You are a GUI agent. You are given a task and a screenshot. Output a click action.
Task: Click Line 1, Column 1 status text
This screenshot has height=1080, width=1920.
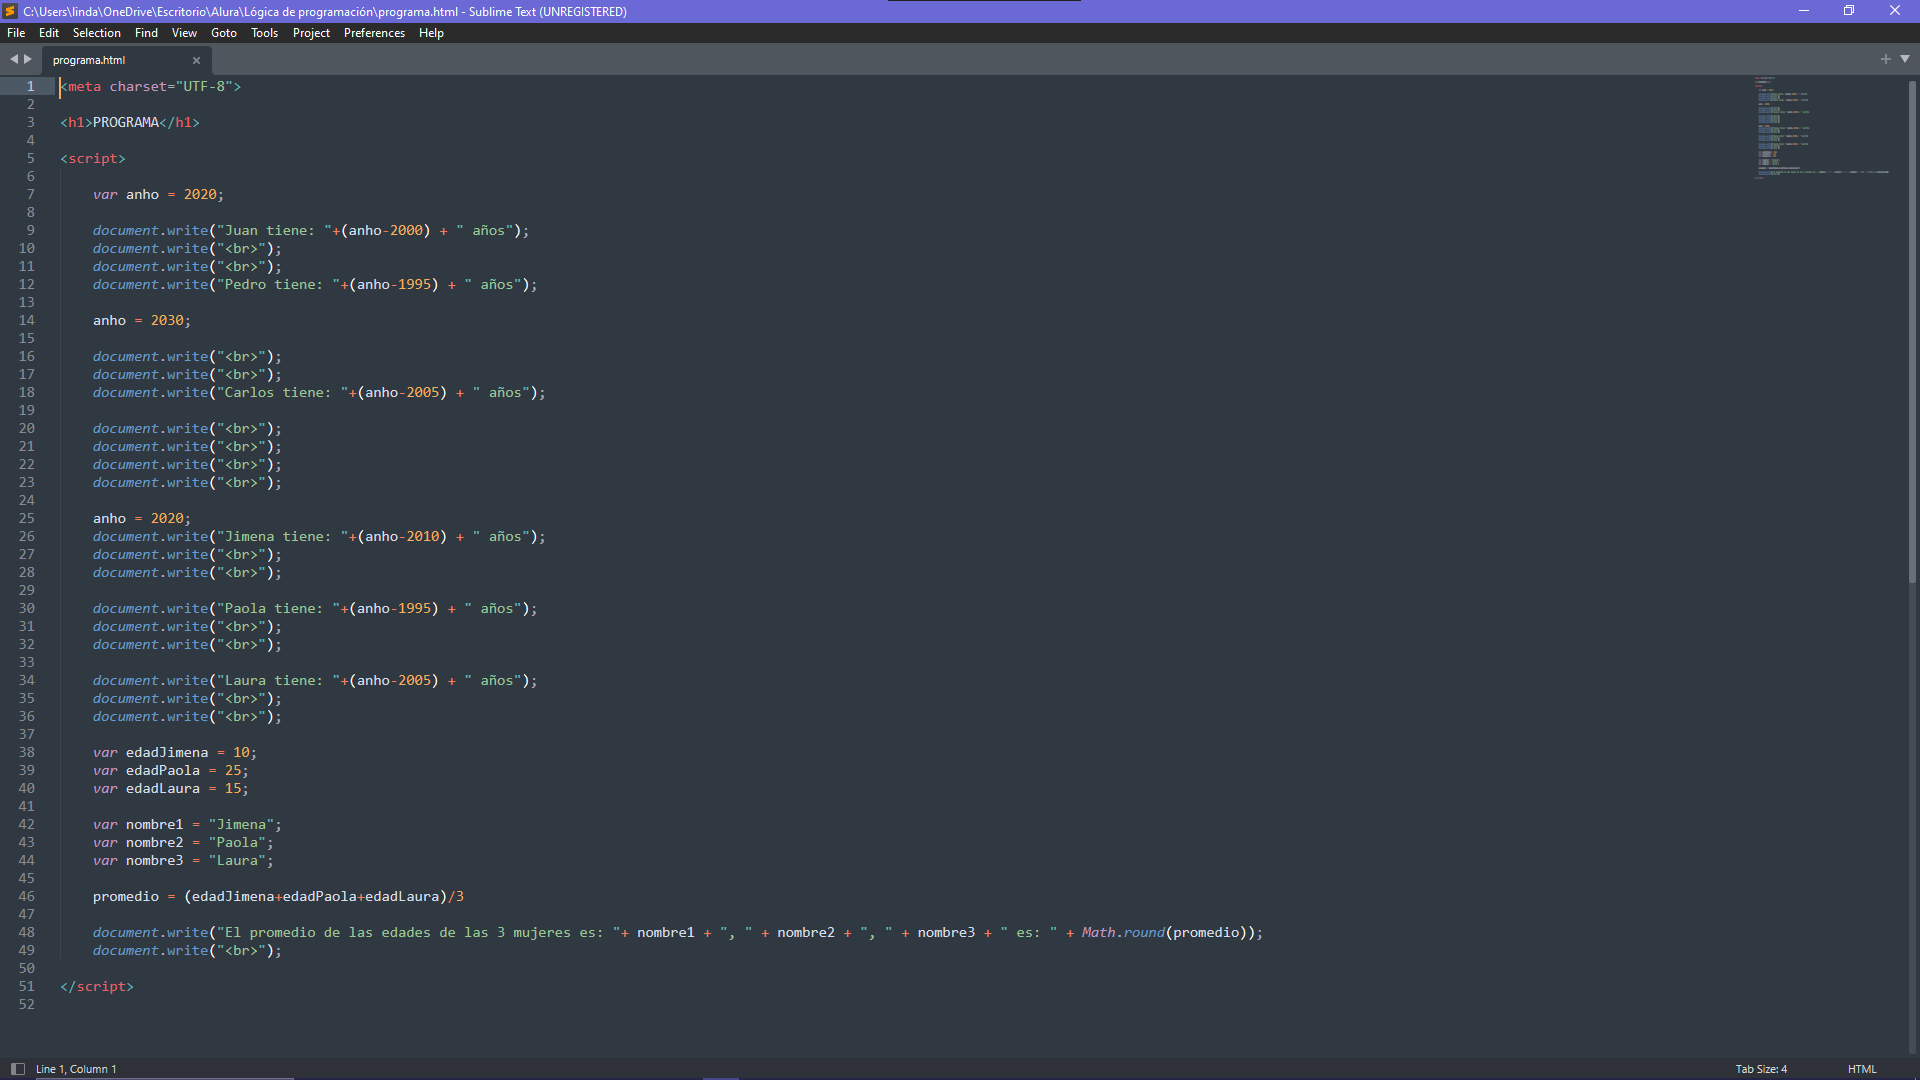pyautogui.click(x=76, y=1069)
